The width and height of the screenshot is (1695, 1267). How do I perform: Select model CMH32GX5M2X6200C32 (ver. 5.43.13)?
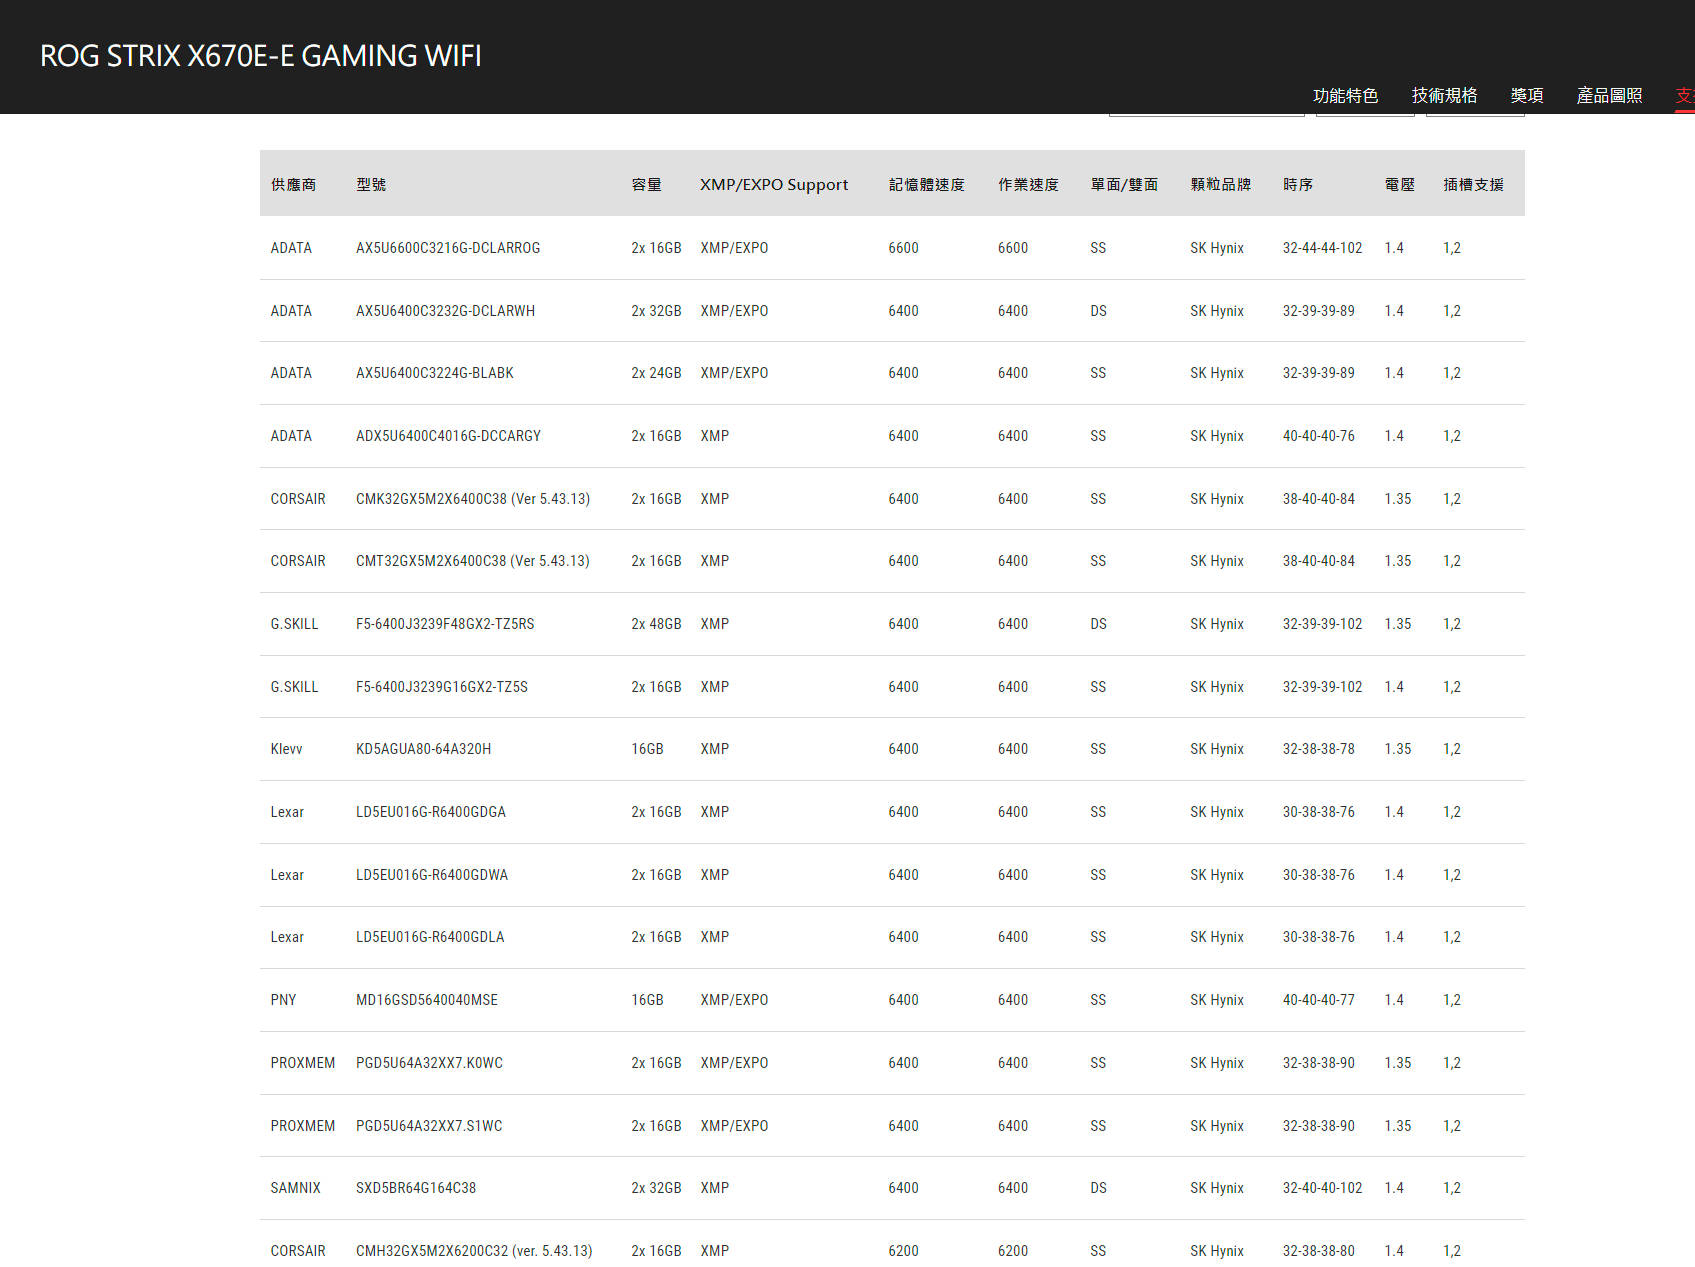tap(474, 1251)
